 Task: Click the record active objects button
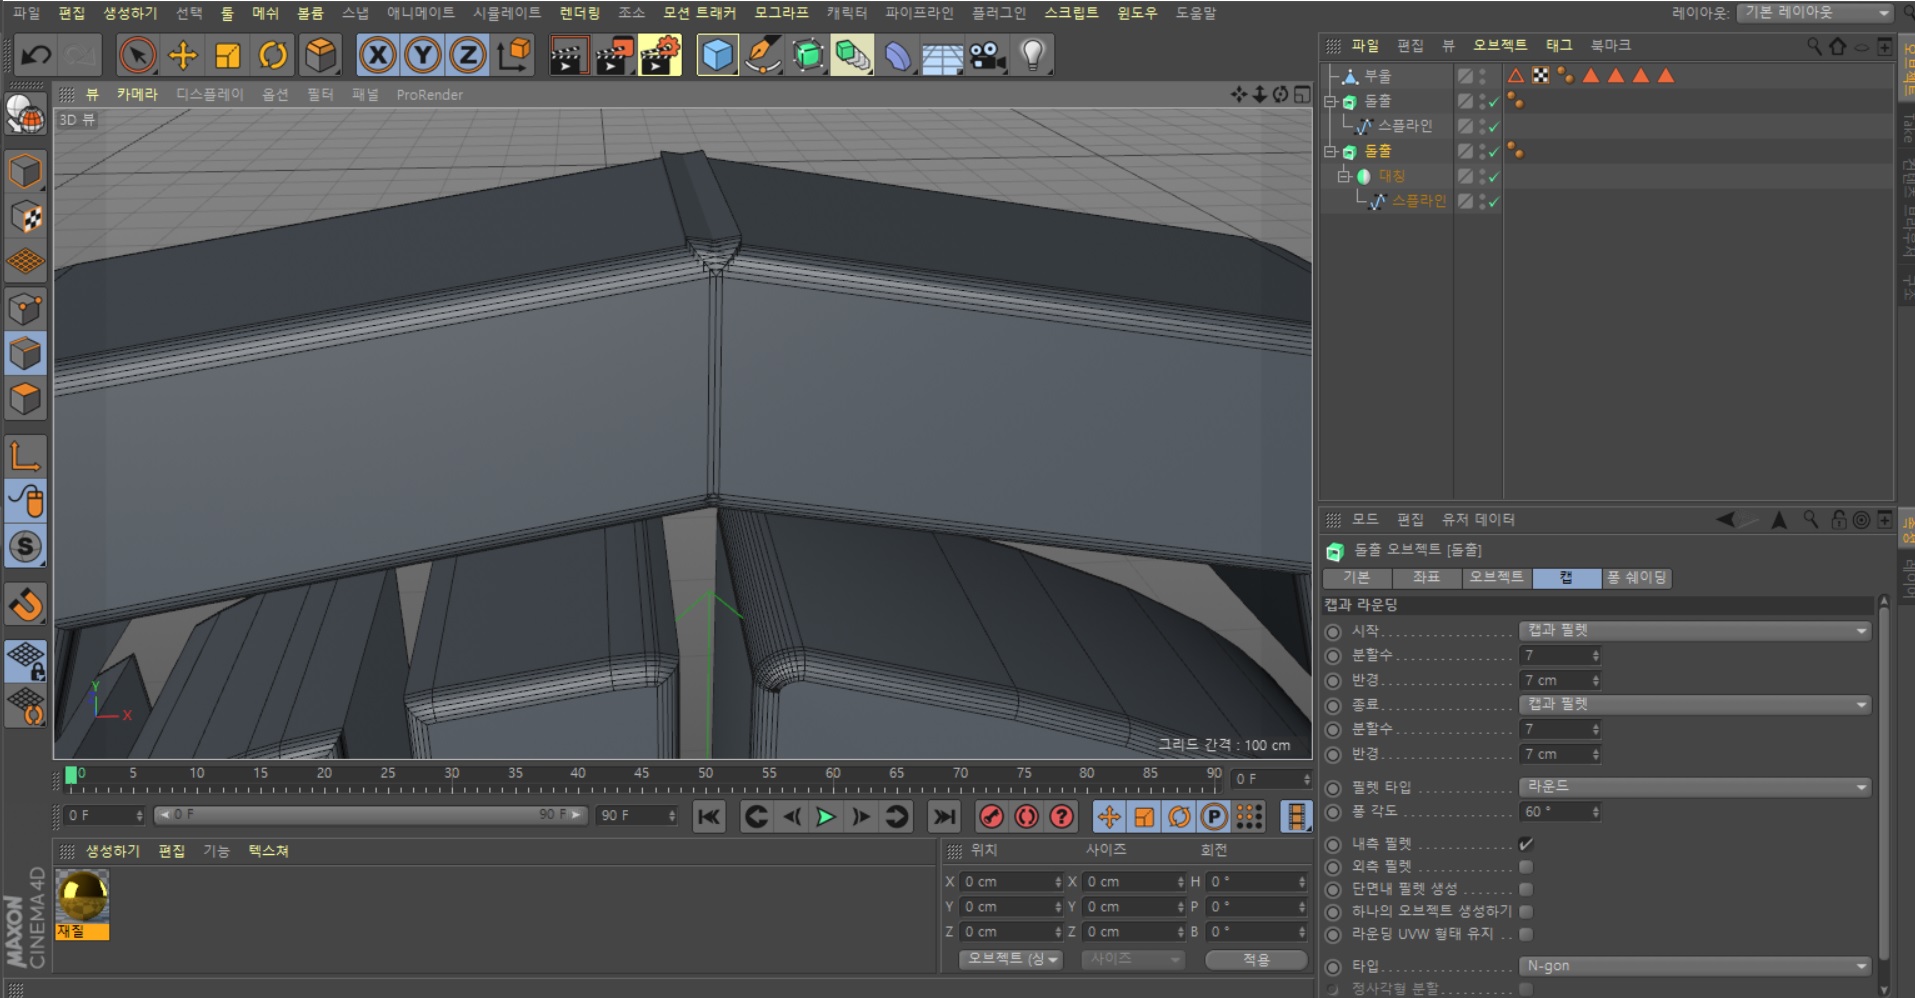[x=991, y=817]
